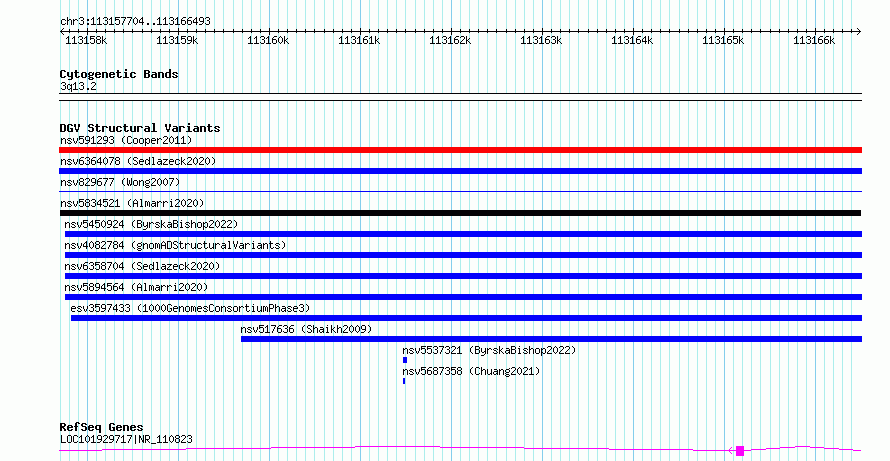Select the black nsv5834521 variant bar
The height and width of the screenshot is (461, 890).
(x=460, y=213)
